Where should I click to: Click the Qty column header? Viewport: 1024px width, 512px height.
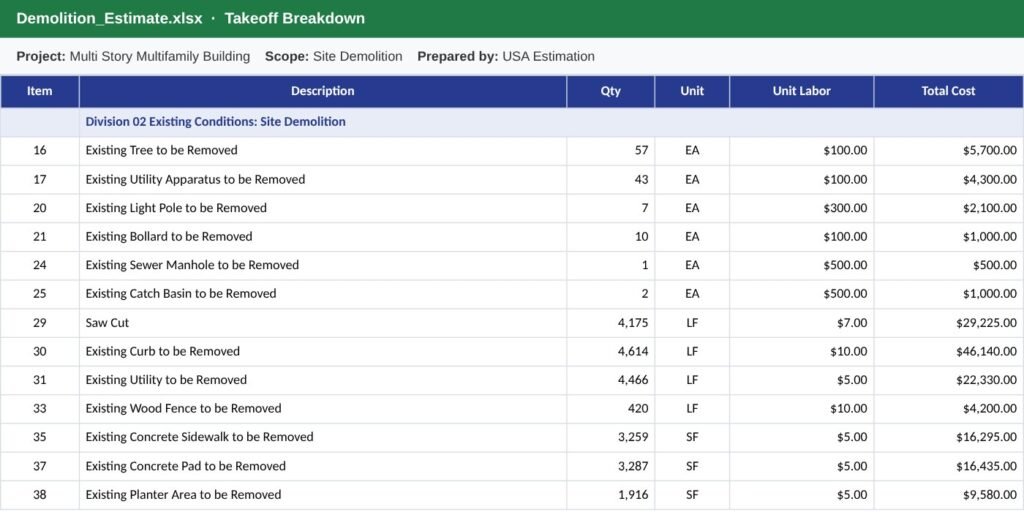(611, 91)
